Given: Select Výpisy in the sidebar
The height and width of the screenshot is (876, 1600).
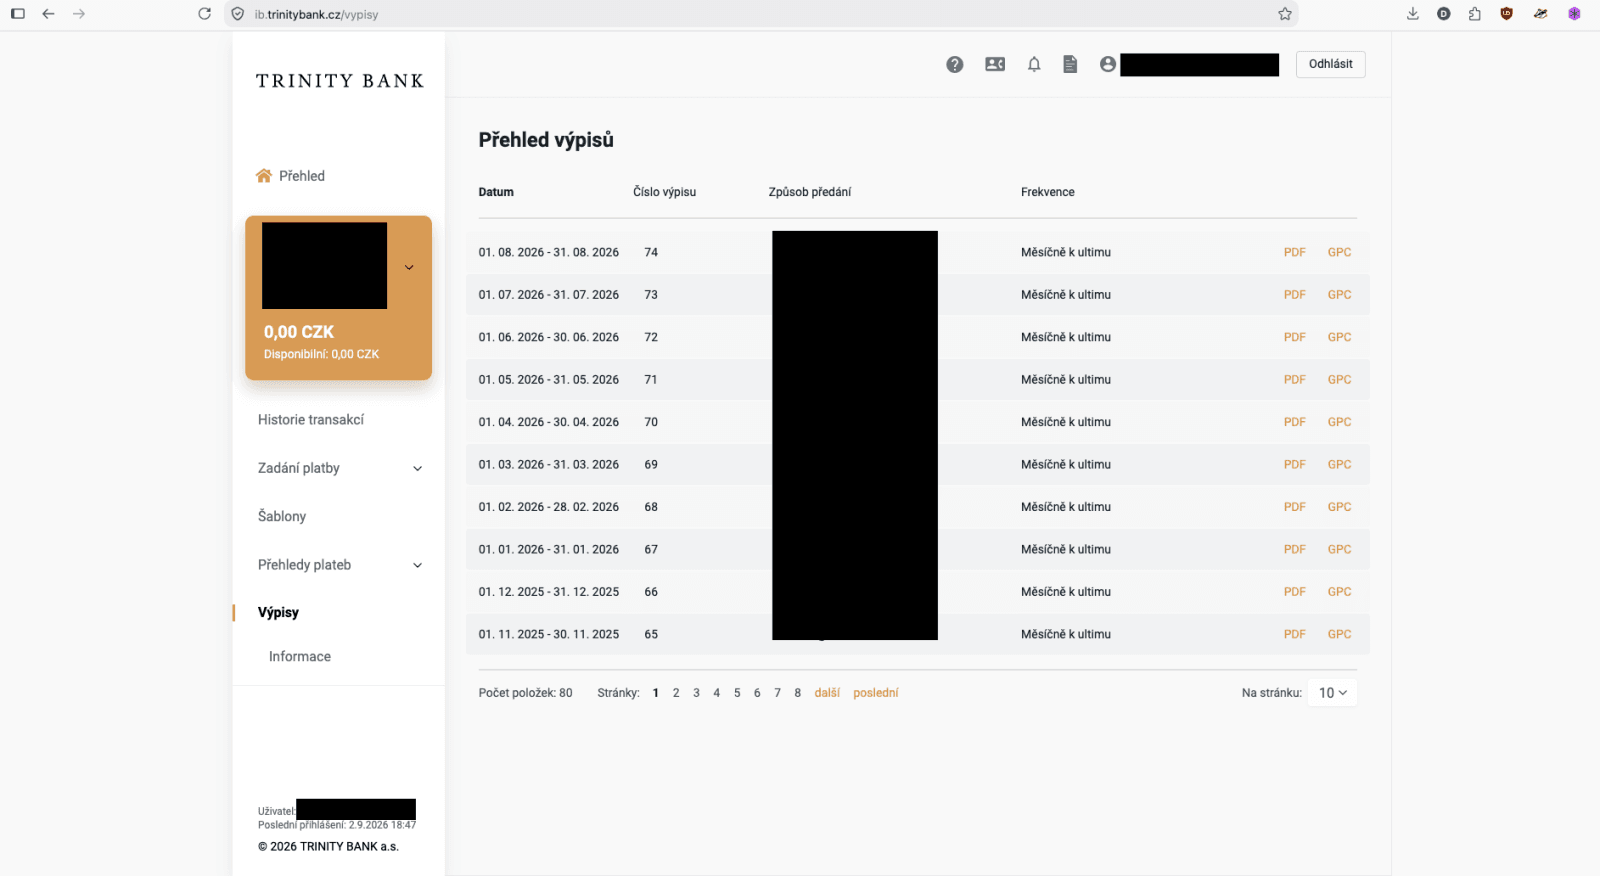Looking at the screenshot, I should coord(278,613).
